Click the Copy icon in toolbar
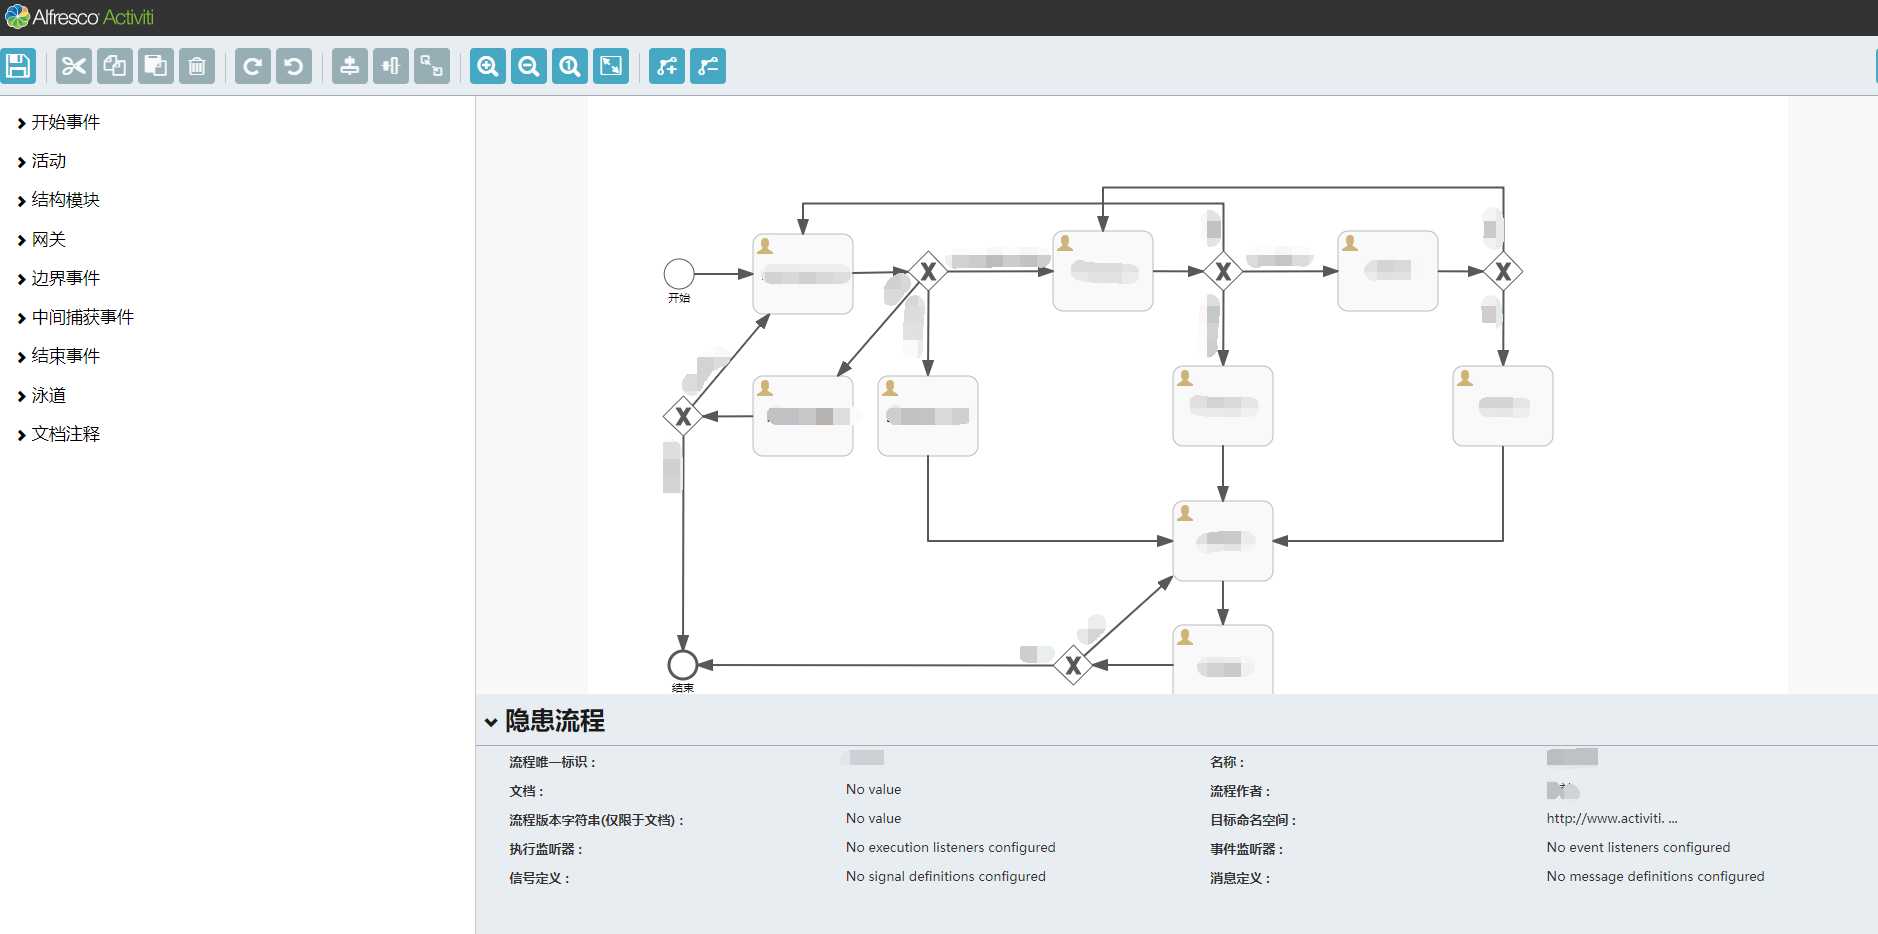Image resolution: width=1878 pixels, height=934 pixels. pyautogui.click(x=115, y=67)
